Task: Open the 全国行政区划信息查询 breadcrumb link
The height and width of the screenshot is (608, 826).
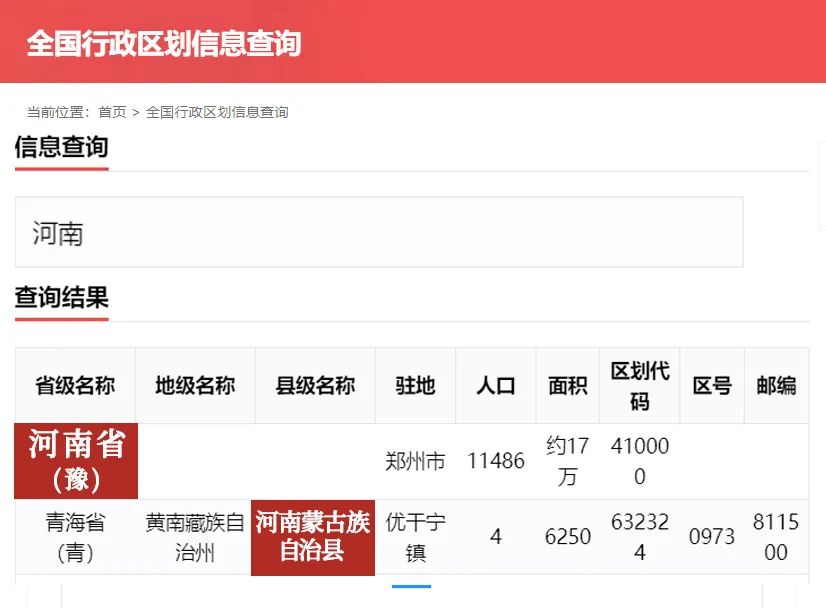Action: [217, 112]
